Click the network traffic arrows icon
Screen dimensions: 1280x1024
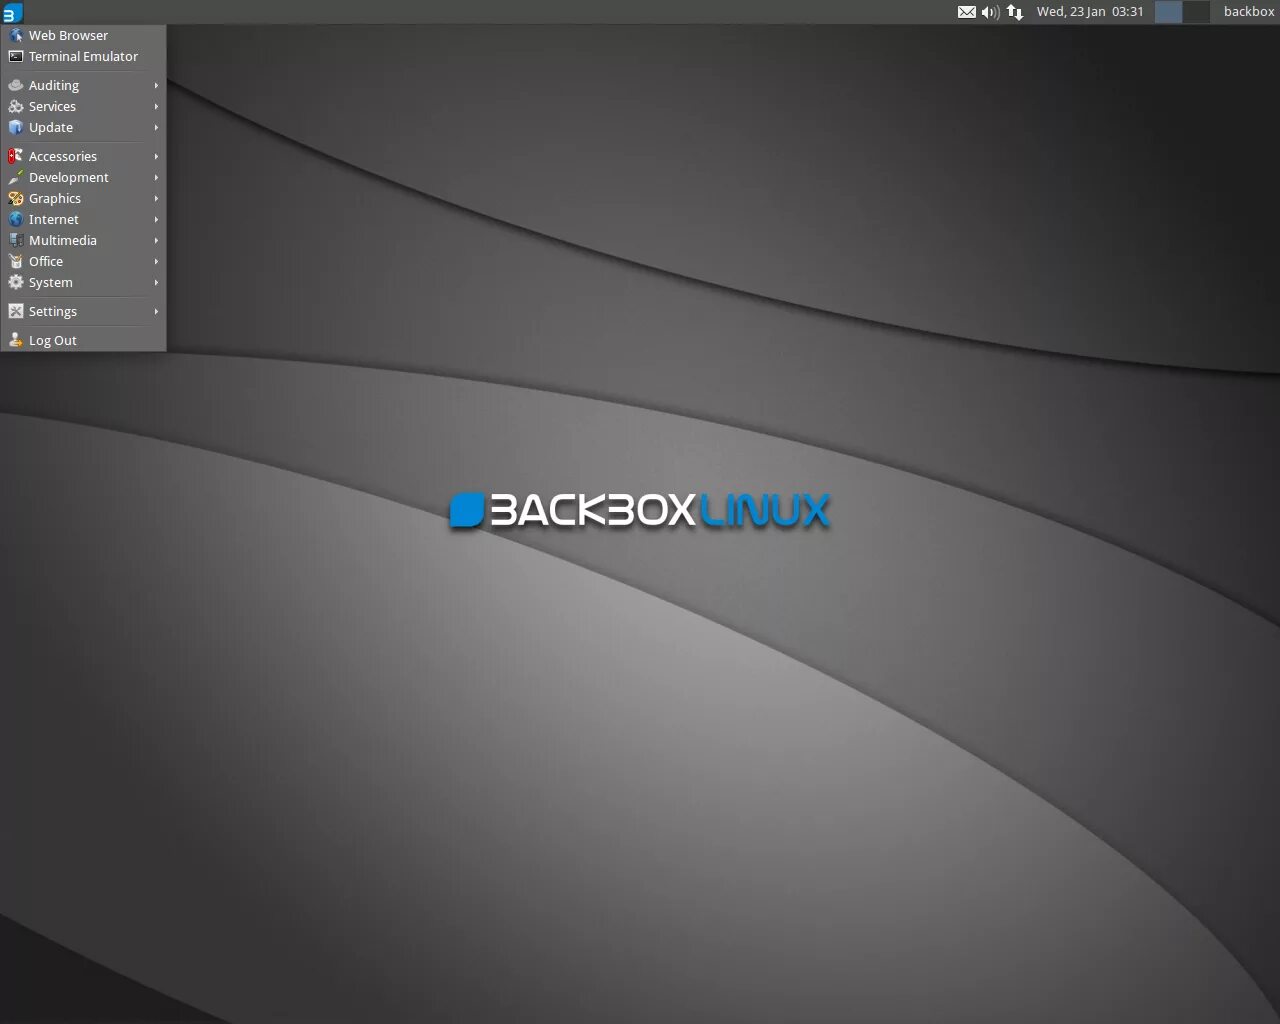click(1014, 12)
